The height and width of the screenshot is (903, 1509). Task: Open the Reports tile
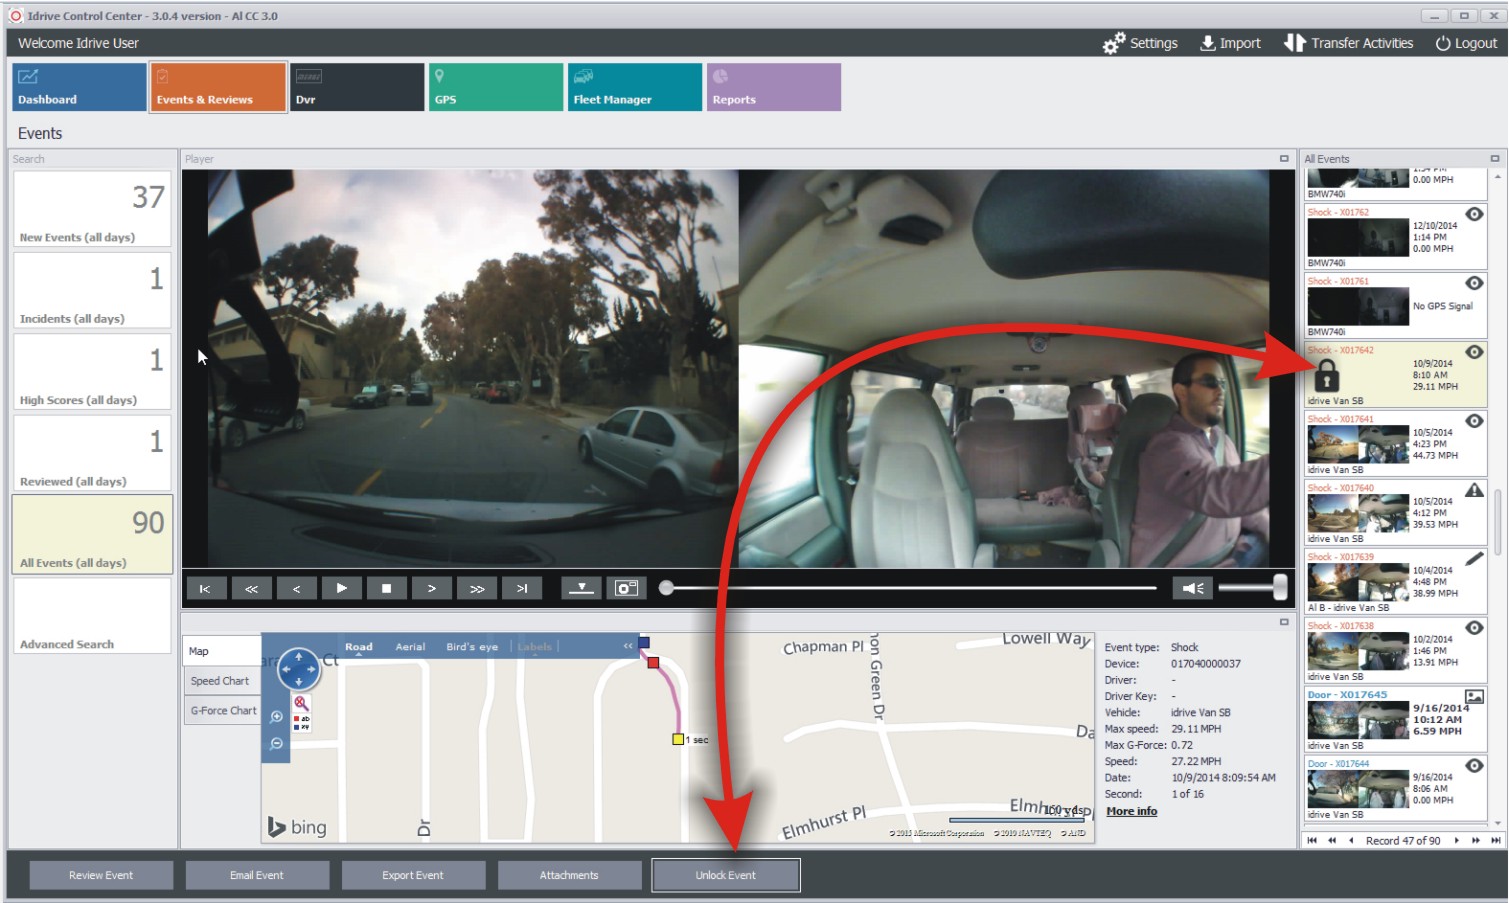[x=774, y=87]
